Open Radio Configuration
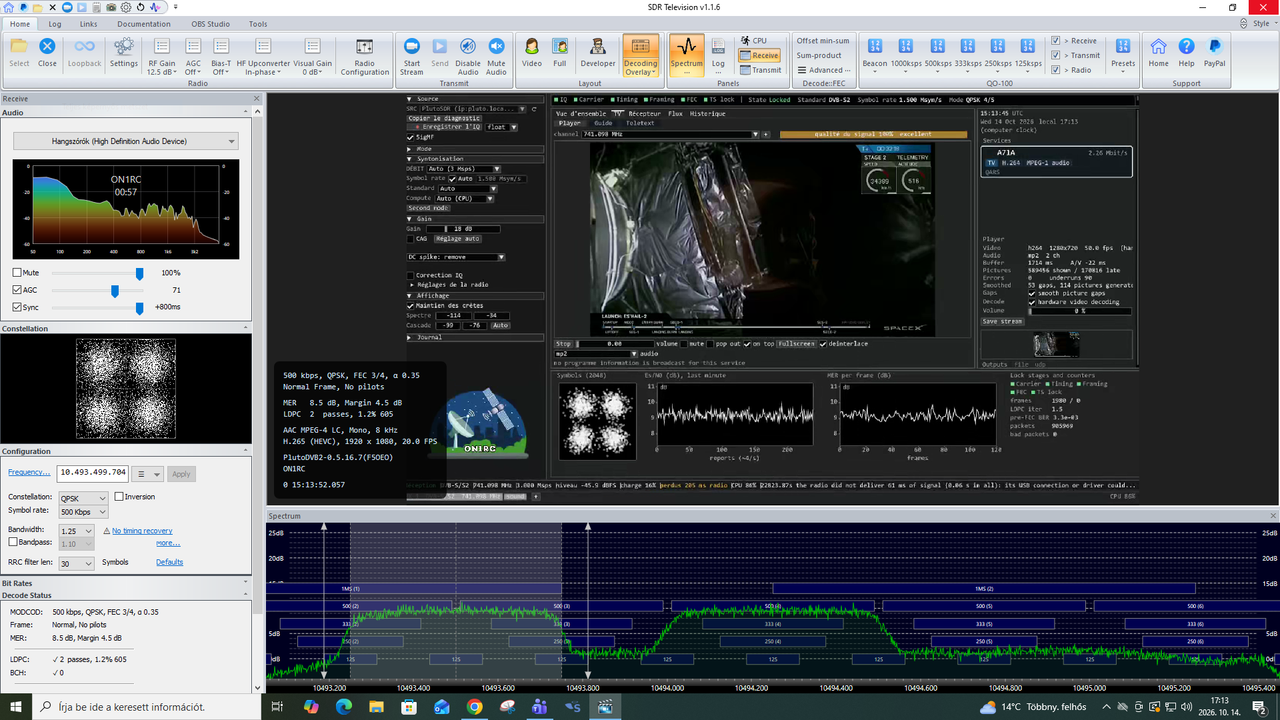1280x720 pixels. point(365,56)
